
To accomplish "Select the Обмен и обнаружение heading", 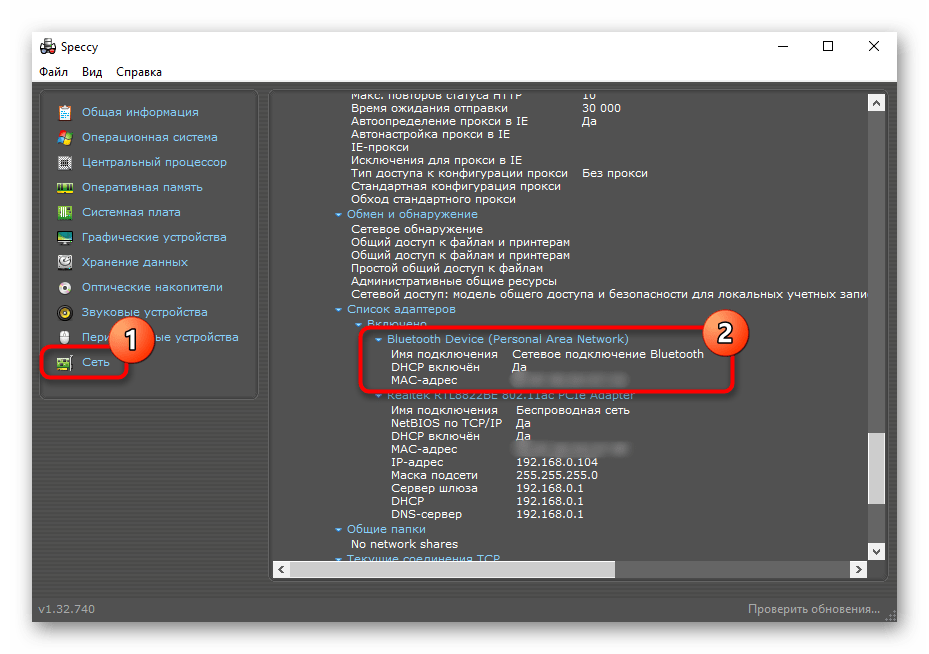I will (412, 214).
